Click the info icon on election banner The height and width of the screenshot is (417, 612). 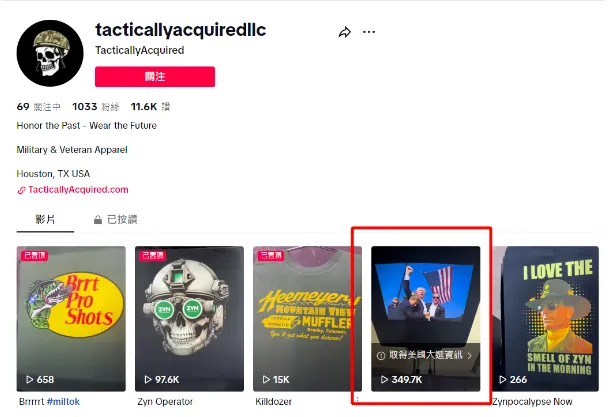(x=381, y=355)
